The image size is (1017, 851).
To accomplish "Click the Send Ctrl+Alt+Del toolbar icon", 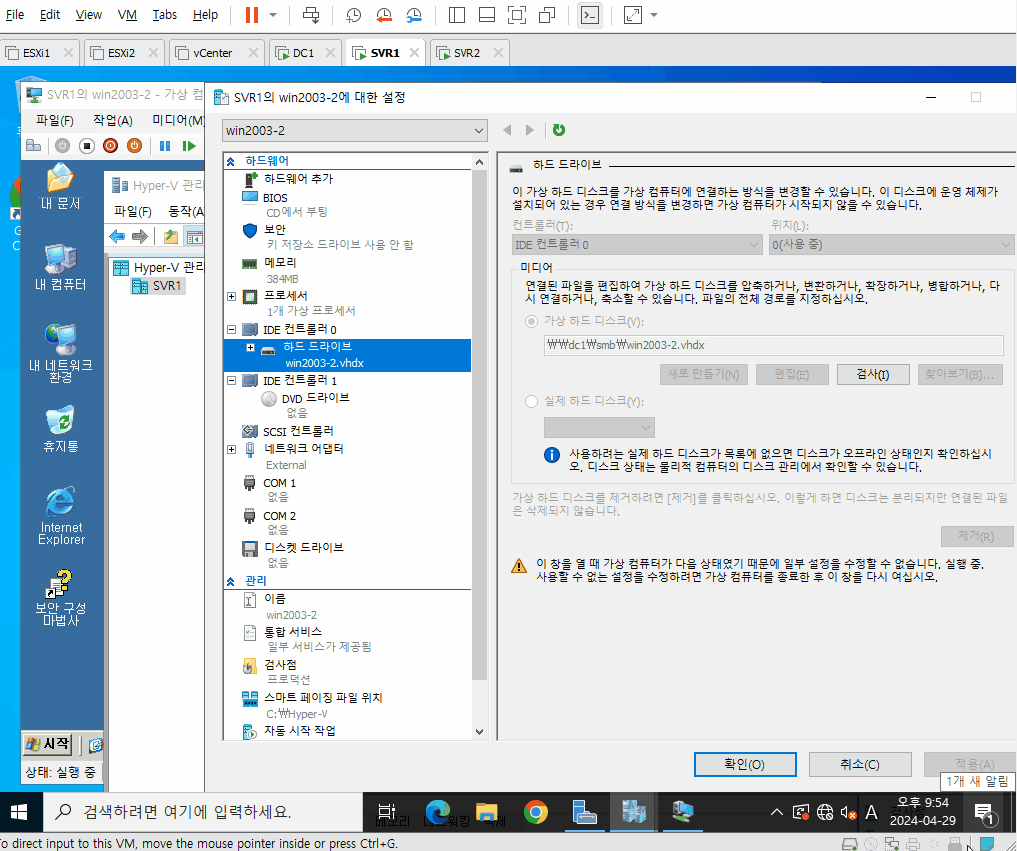I will 311,15.
